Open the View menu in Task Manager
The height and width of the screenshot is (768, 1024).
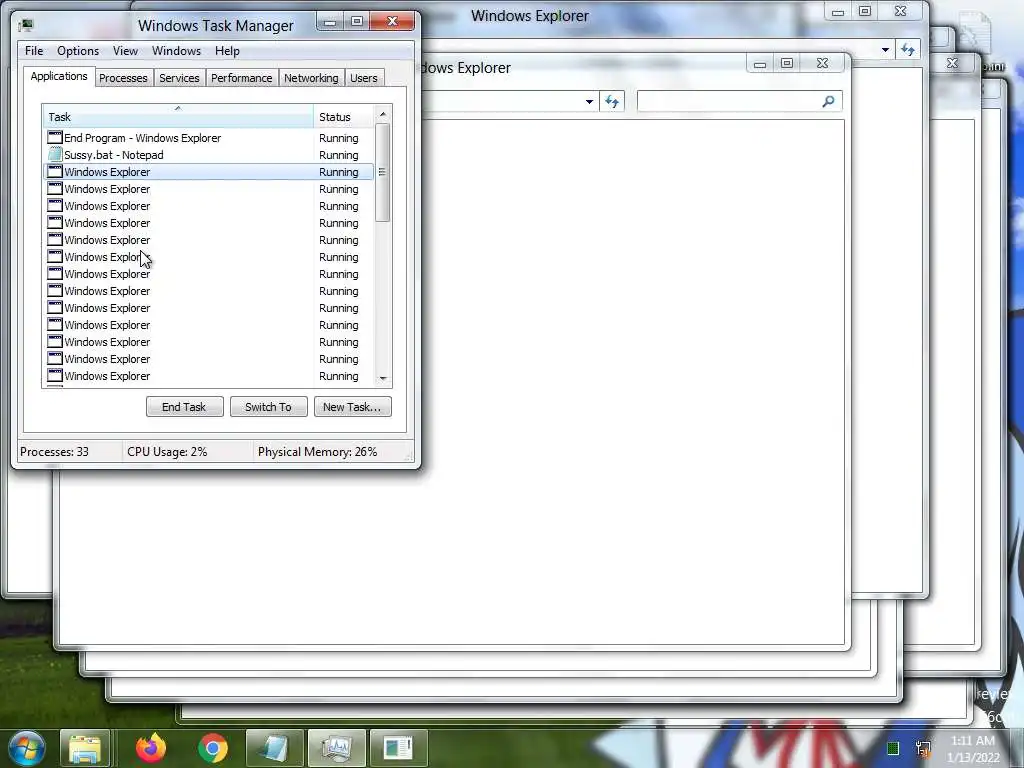125,51
